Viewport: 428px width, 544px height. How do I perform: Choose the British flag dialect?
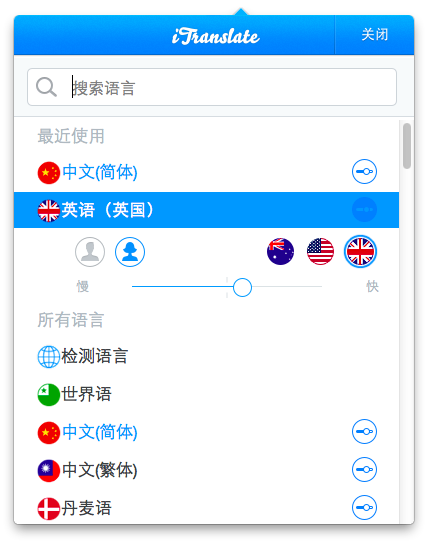coord(360,252)
